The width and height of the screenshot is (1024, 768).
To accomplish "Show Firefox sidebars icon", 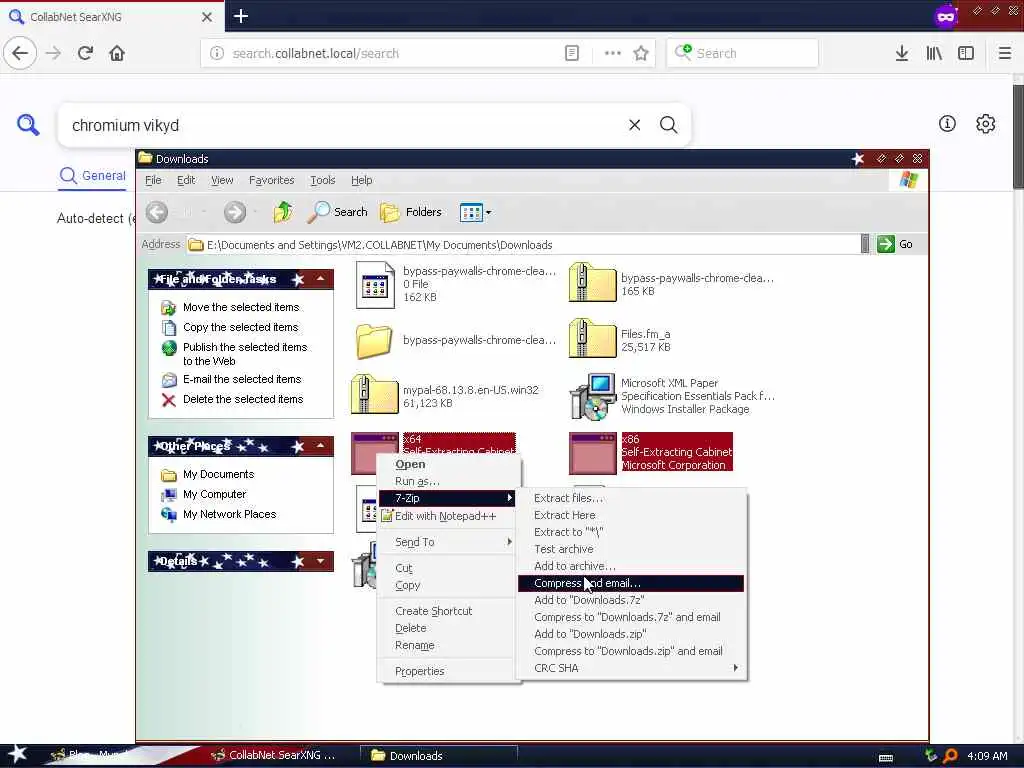I will pos(966,53).
